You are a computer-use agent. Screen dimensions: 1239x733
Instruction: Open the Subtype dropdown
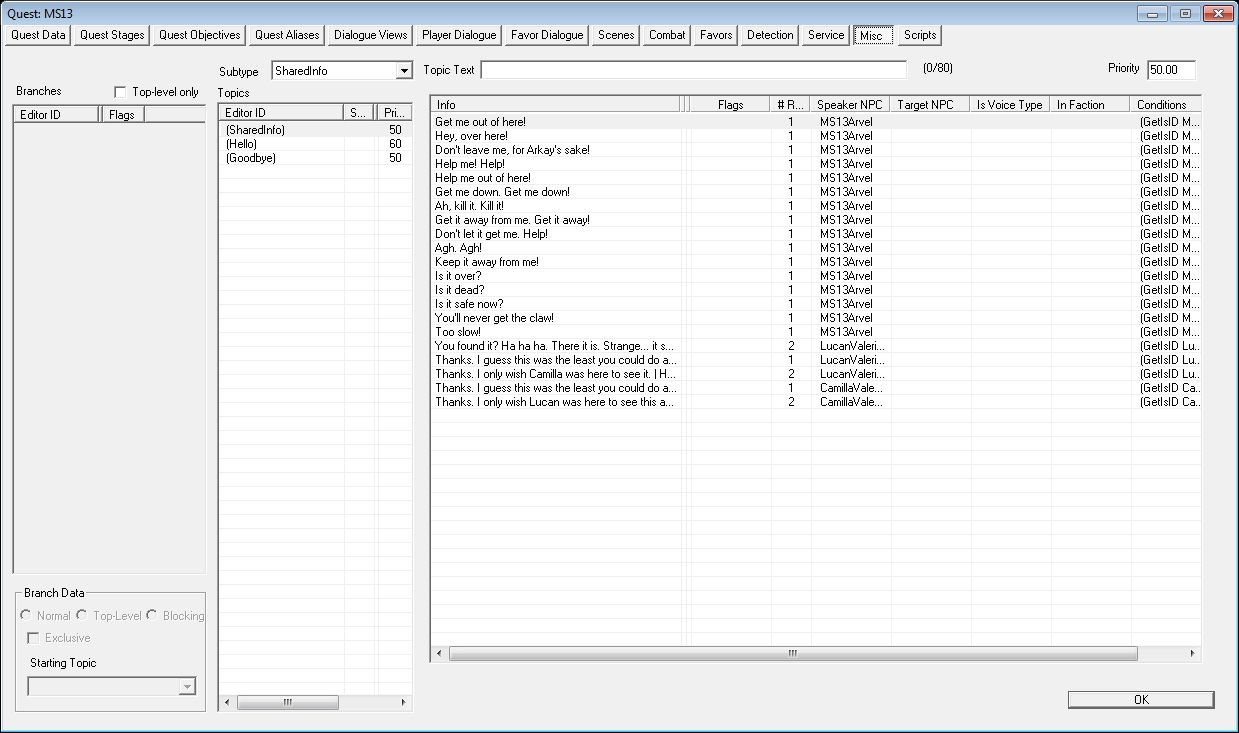pos(404,71)
